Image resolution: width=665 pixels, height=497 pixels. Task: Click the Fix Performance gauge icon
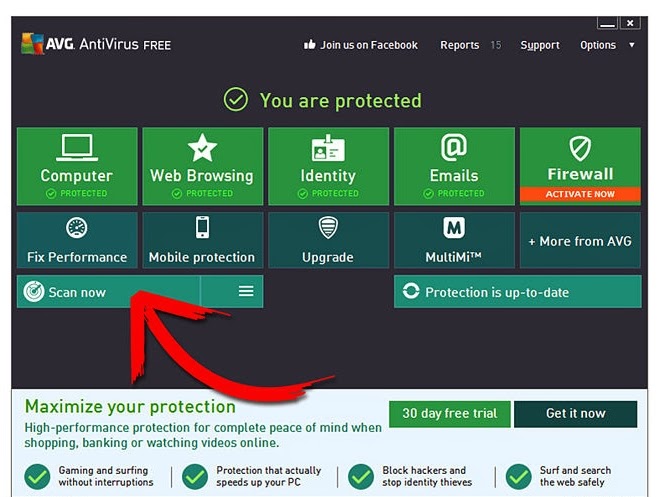pyautogui.click(x=77, y=228)
